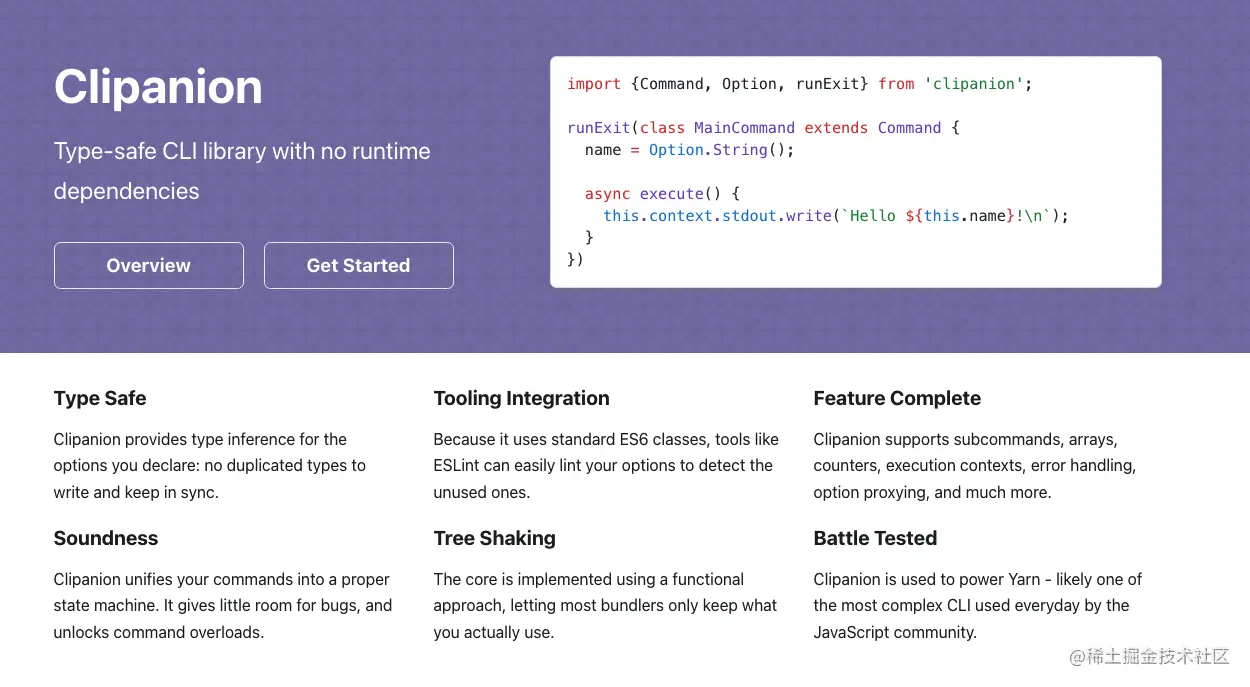Click the import statement code line
1250x687 pixels.
click(799, 84)
